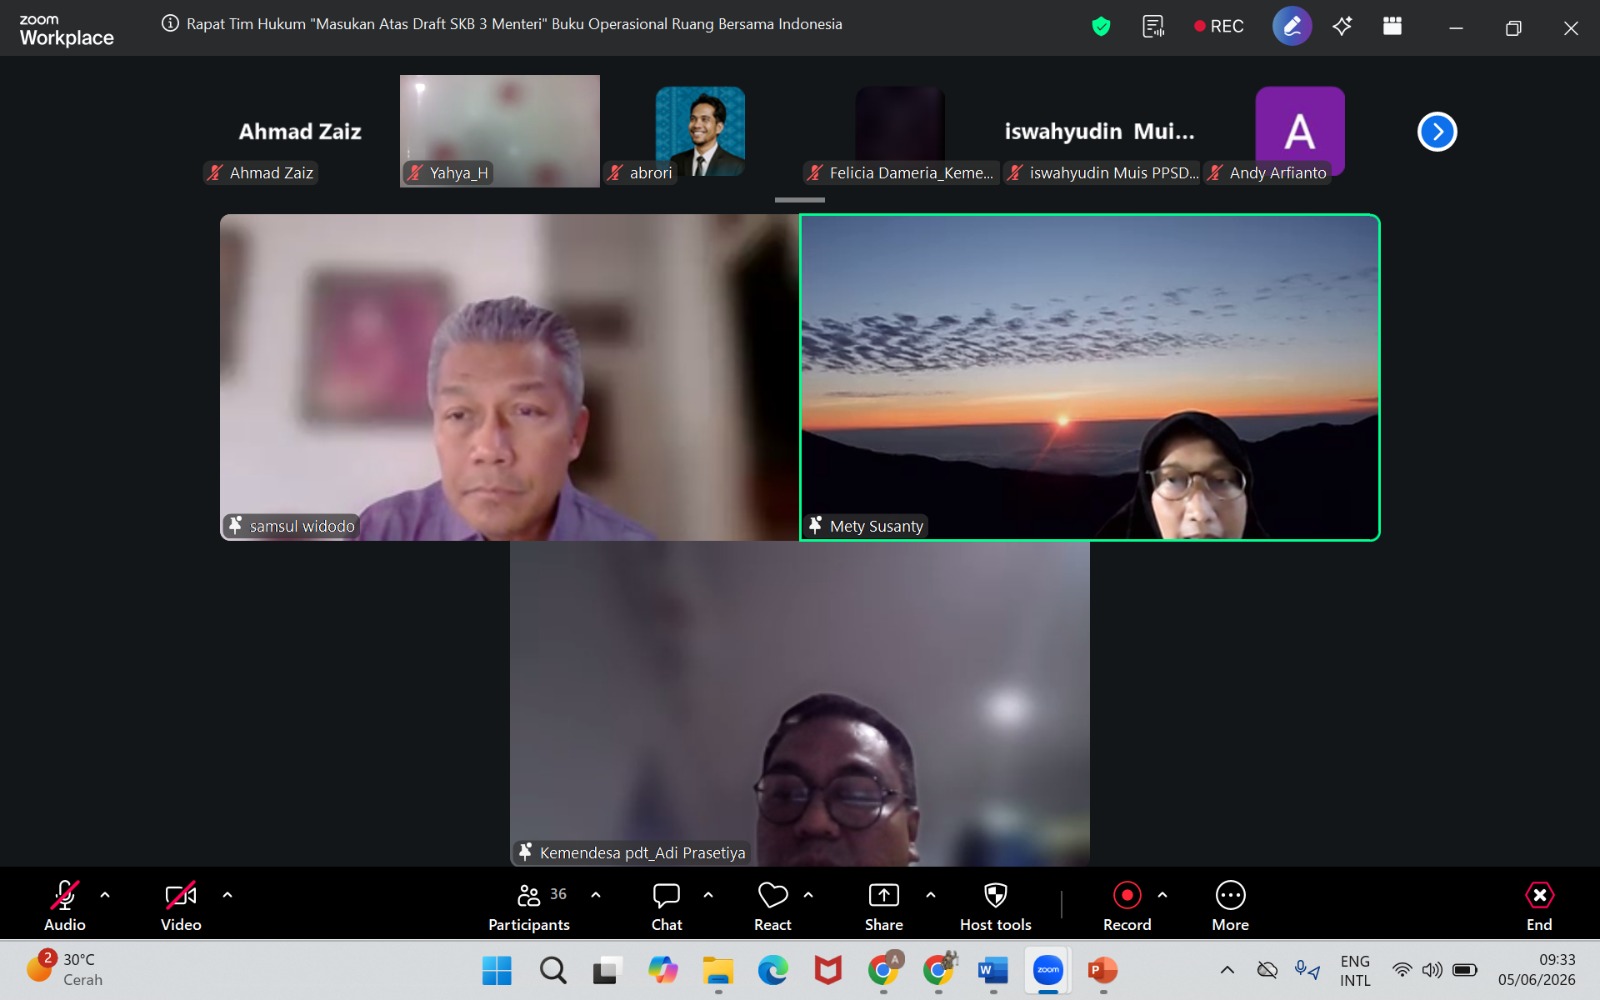Open PowerPoint from taskbar
This screenshot has height=1000, width=1600.
pyautogui.click(x=1103, y=970)
